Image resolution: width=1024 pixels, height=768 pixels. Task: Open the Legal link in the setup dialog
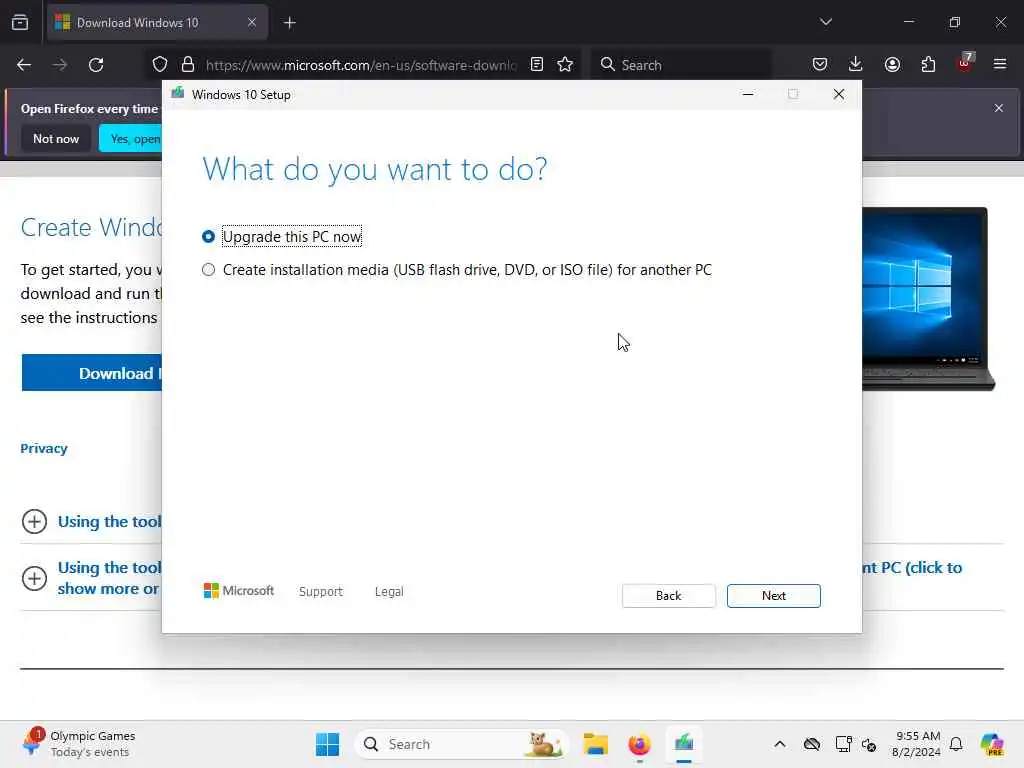[x=389, y=591]
